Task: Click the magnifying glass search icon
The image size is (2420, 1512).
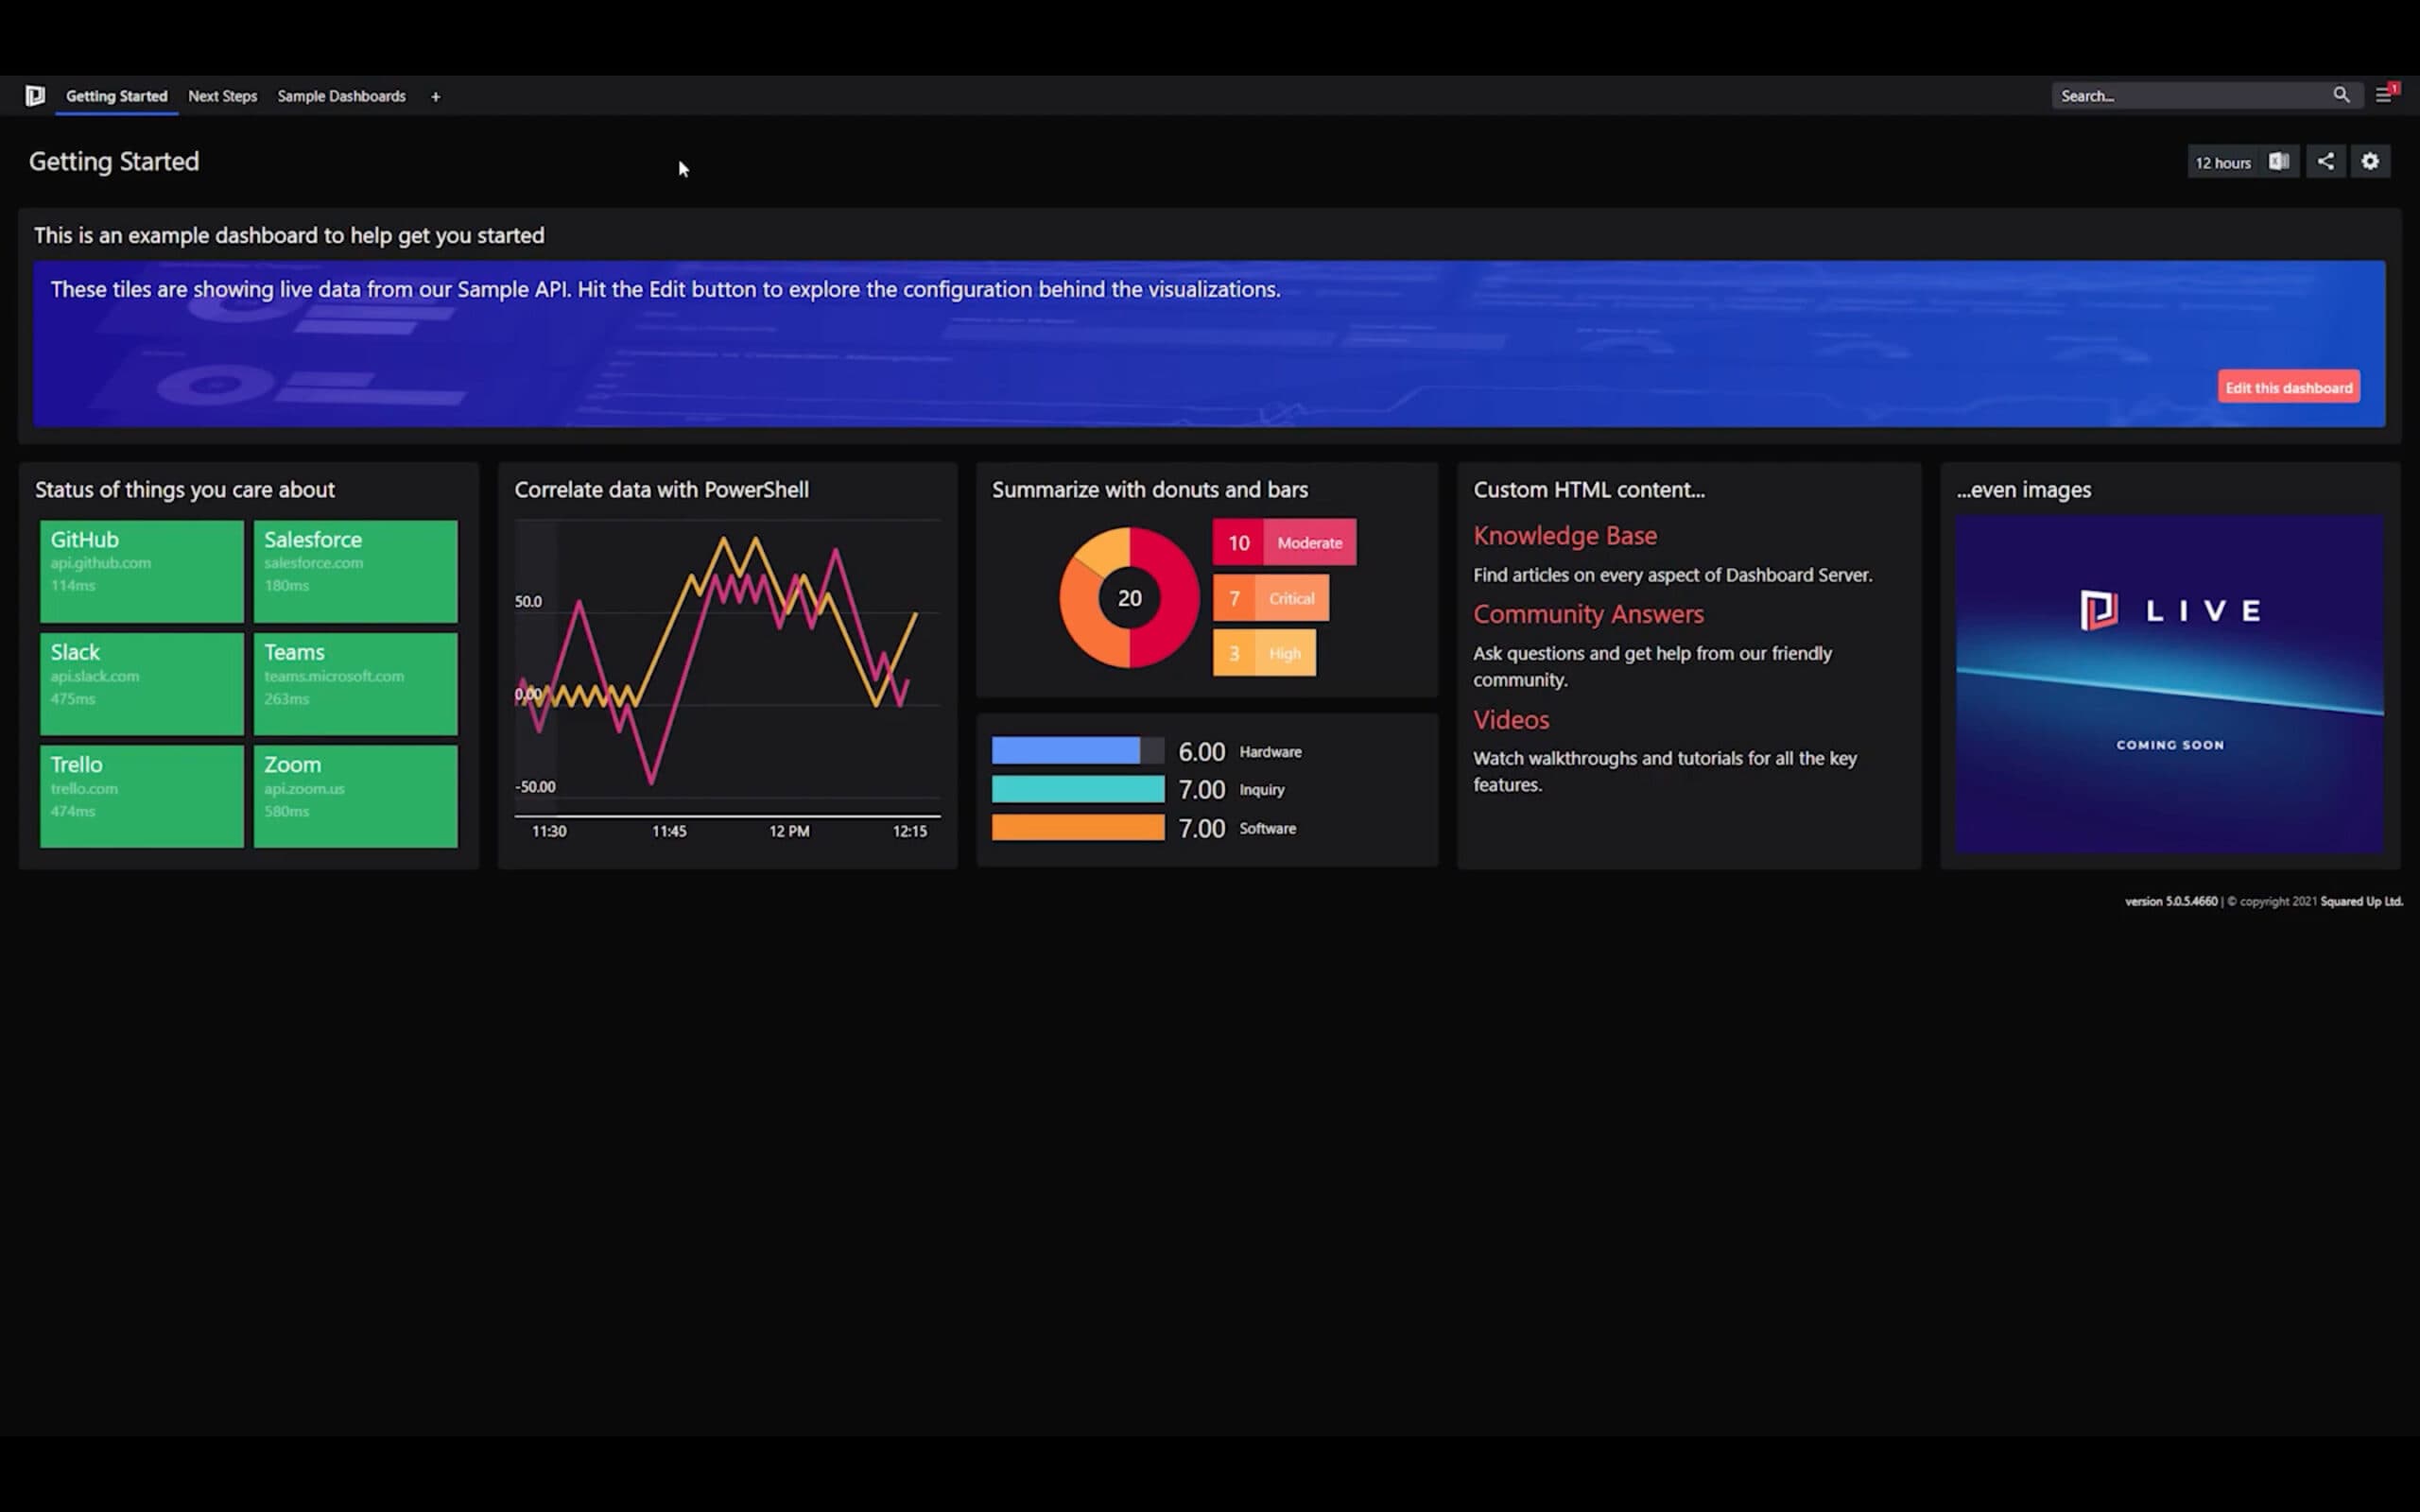Action: coord(2341,95)
